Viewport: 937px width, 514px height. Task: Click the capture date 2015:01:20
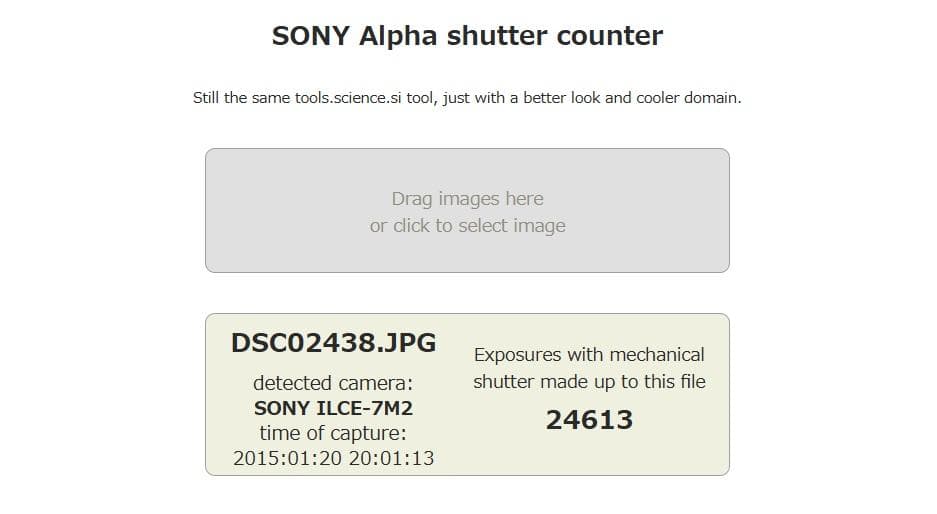(x=288, y=458)
